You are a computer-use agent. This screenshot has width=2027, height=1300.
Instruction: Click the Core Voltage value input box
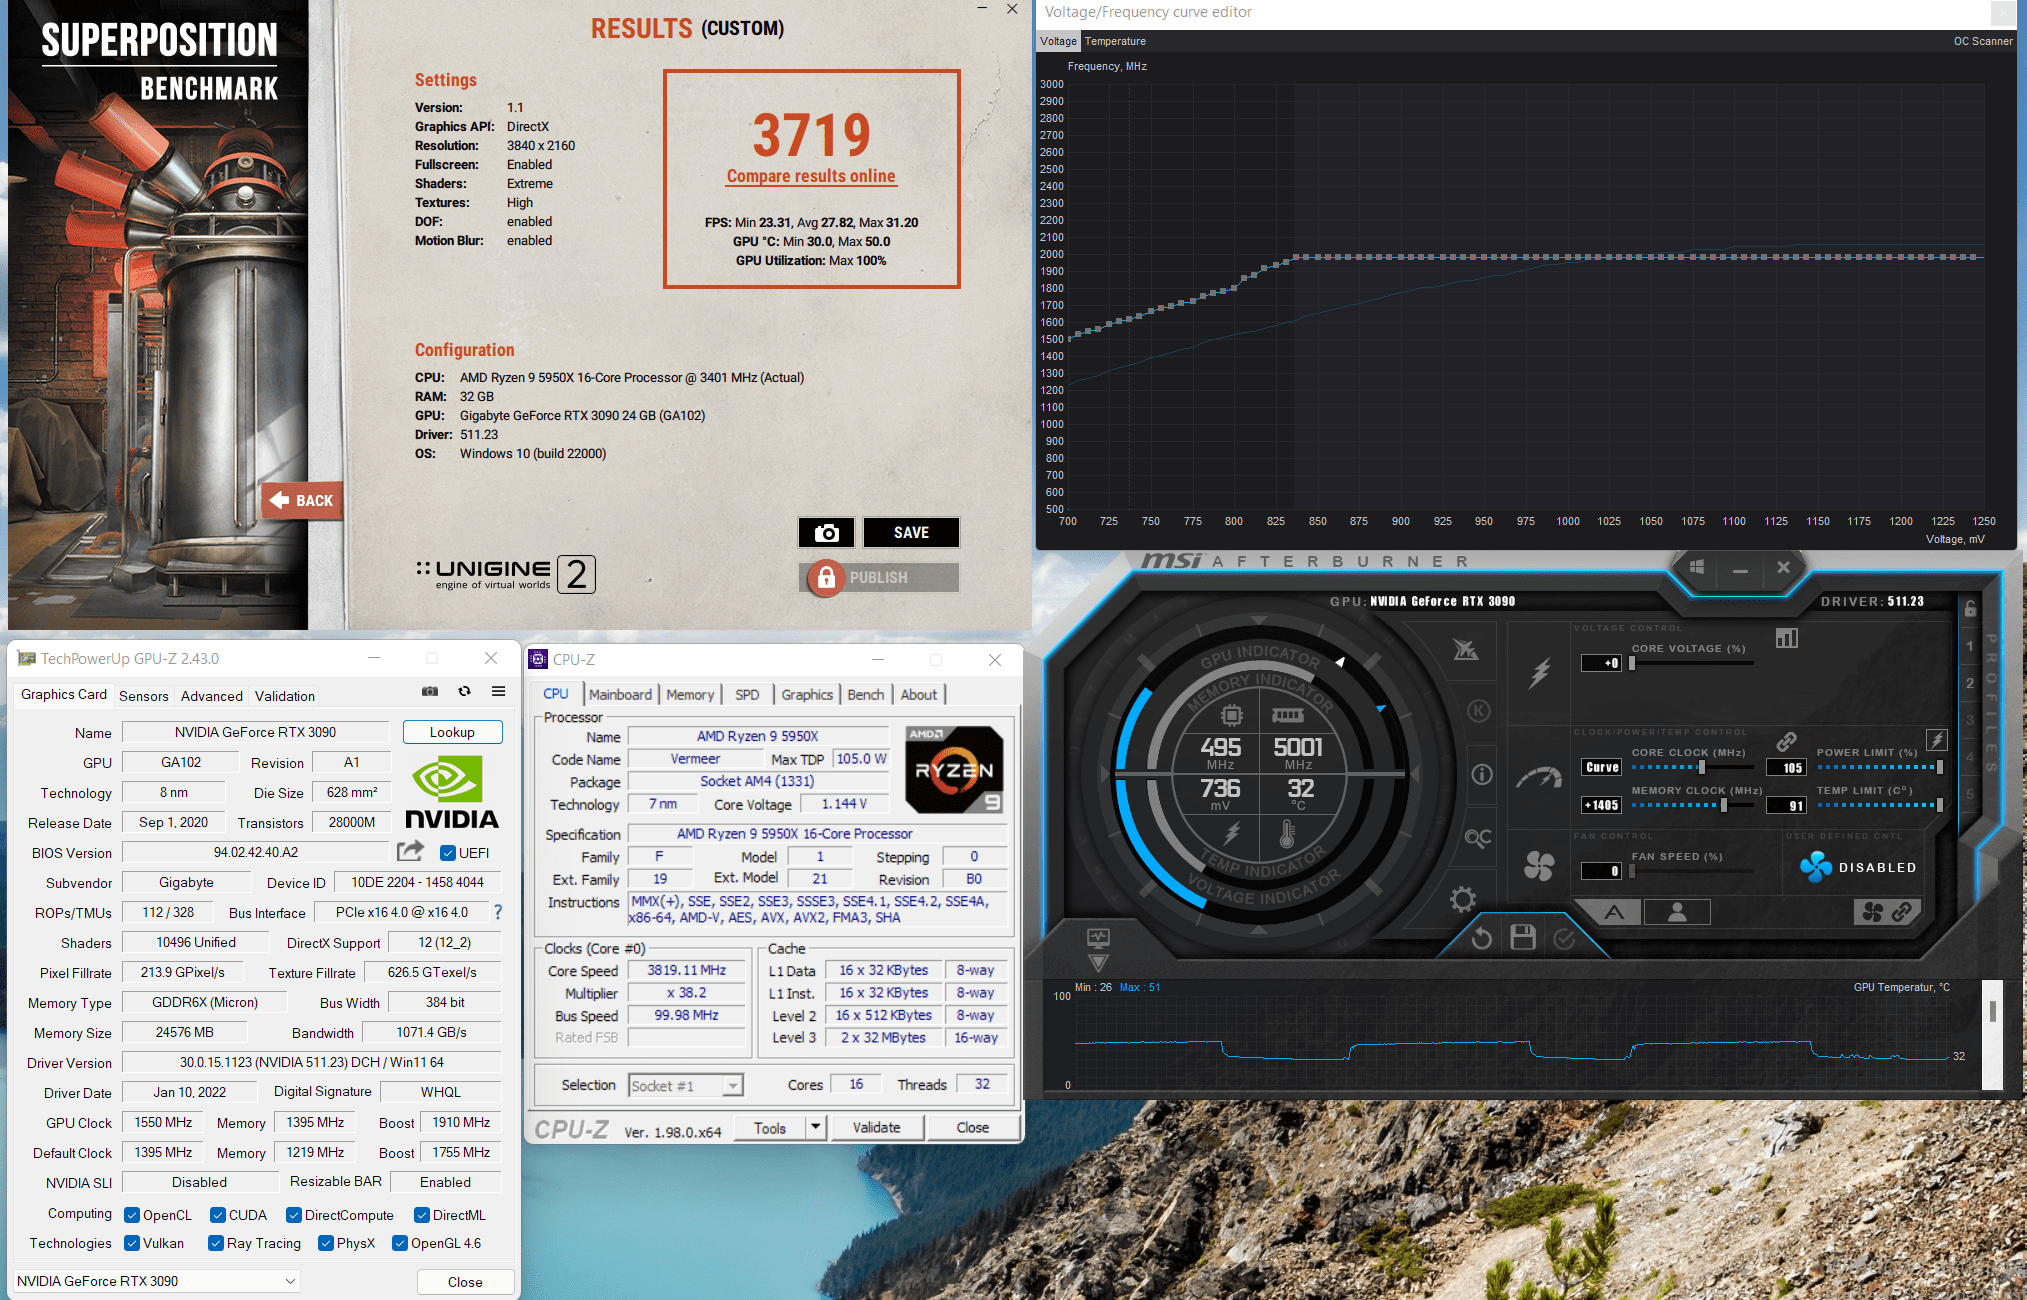1600,663
